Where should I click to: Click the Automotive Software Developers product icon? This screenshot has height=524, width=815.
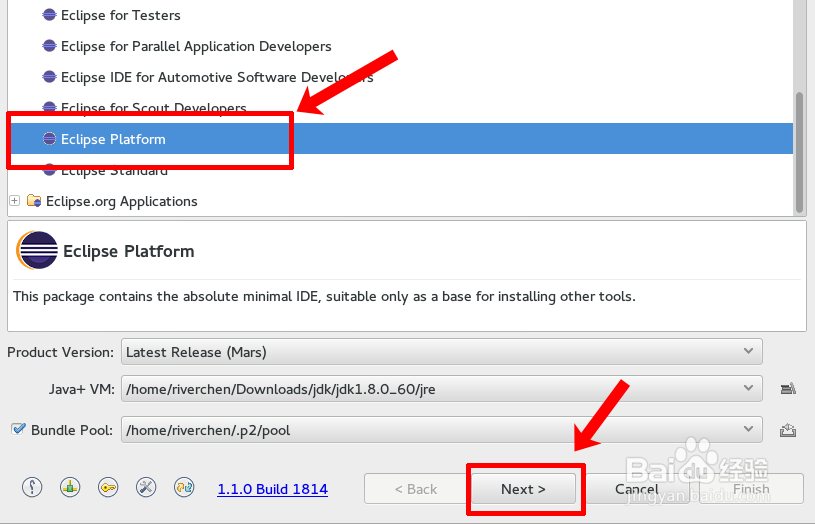[49, 77]
